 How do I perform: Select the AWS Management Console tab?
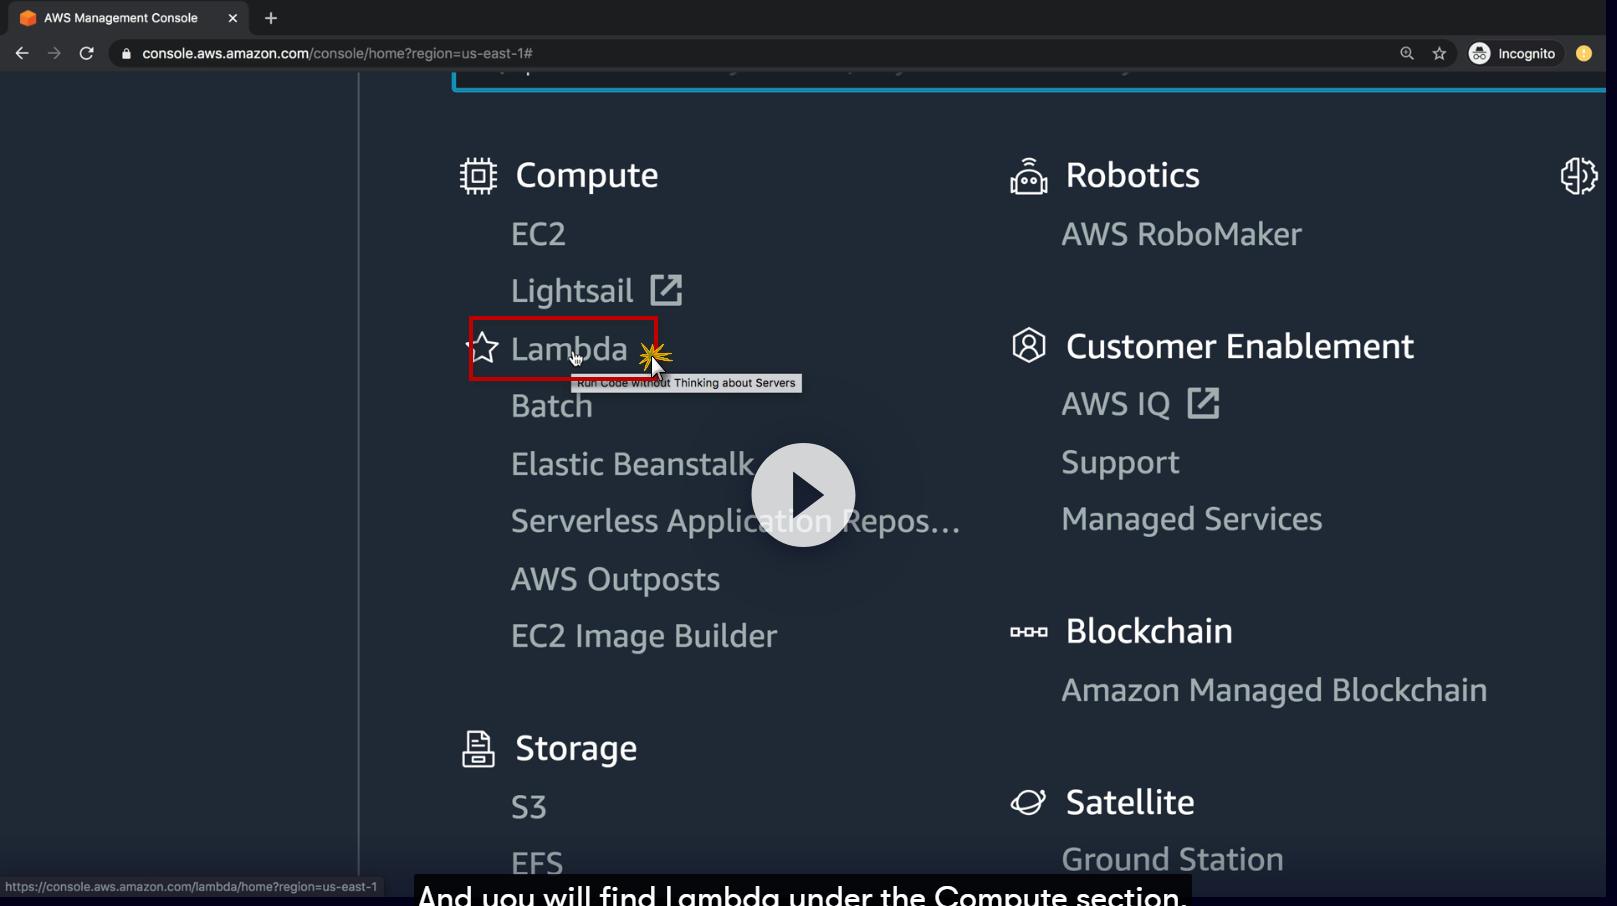(x=120, y=18)
